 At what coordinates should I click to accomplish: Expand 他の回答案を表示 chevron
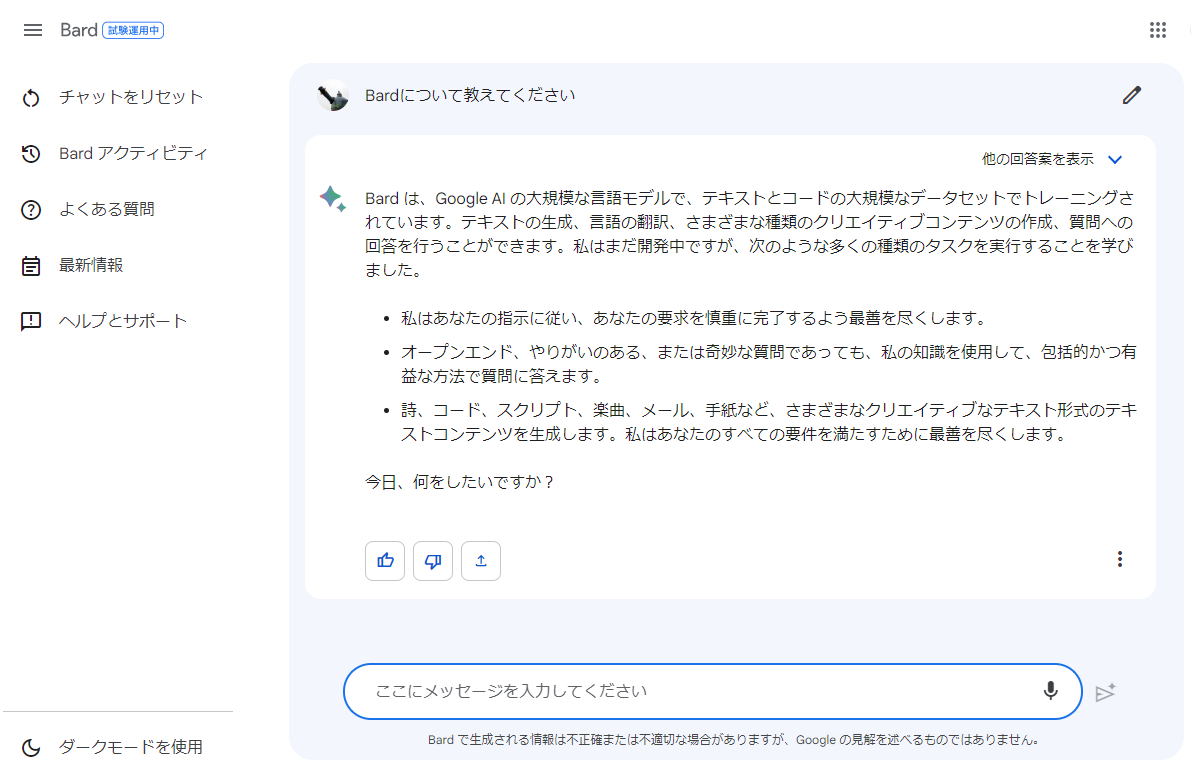pyautogui.click(x=1114, y=159)
